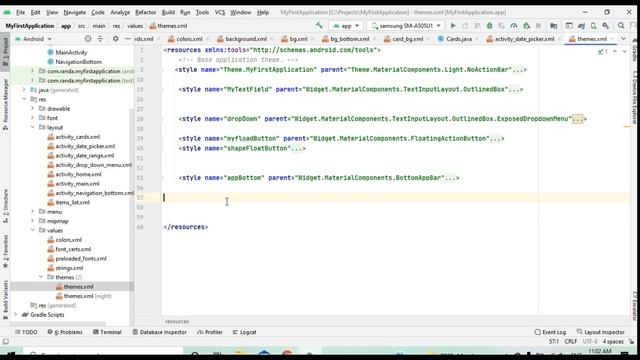This screenshot has height=360, width=640.
Task: Click CRLF line separator in status bar
Action: pyautogui.click(x=571, y=342)
